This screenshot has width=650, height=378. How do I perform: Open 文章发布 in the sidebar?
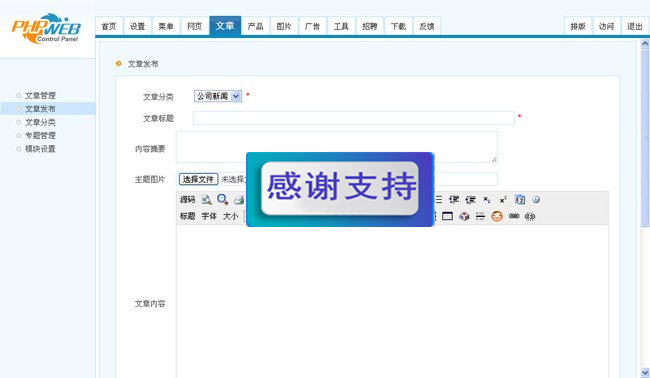point(40,109)
